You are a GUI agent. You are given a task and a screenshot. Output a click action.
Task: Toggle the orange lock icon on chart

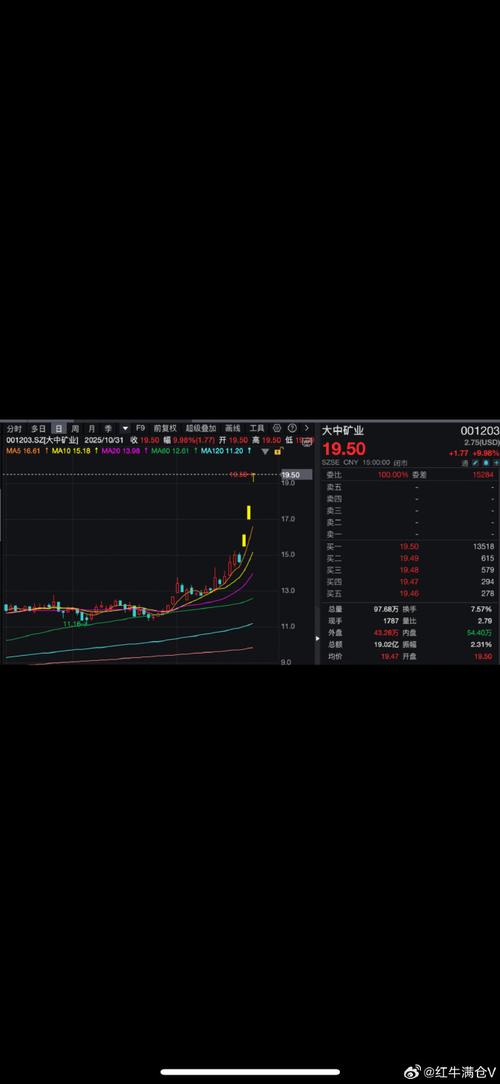click(x=277, y=451)
